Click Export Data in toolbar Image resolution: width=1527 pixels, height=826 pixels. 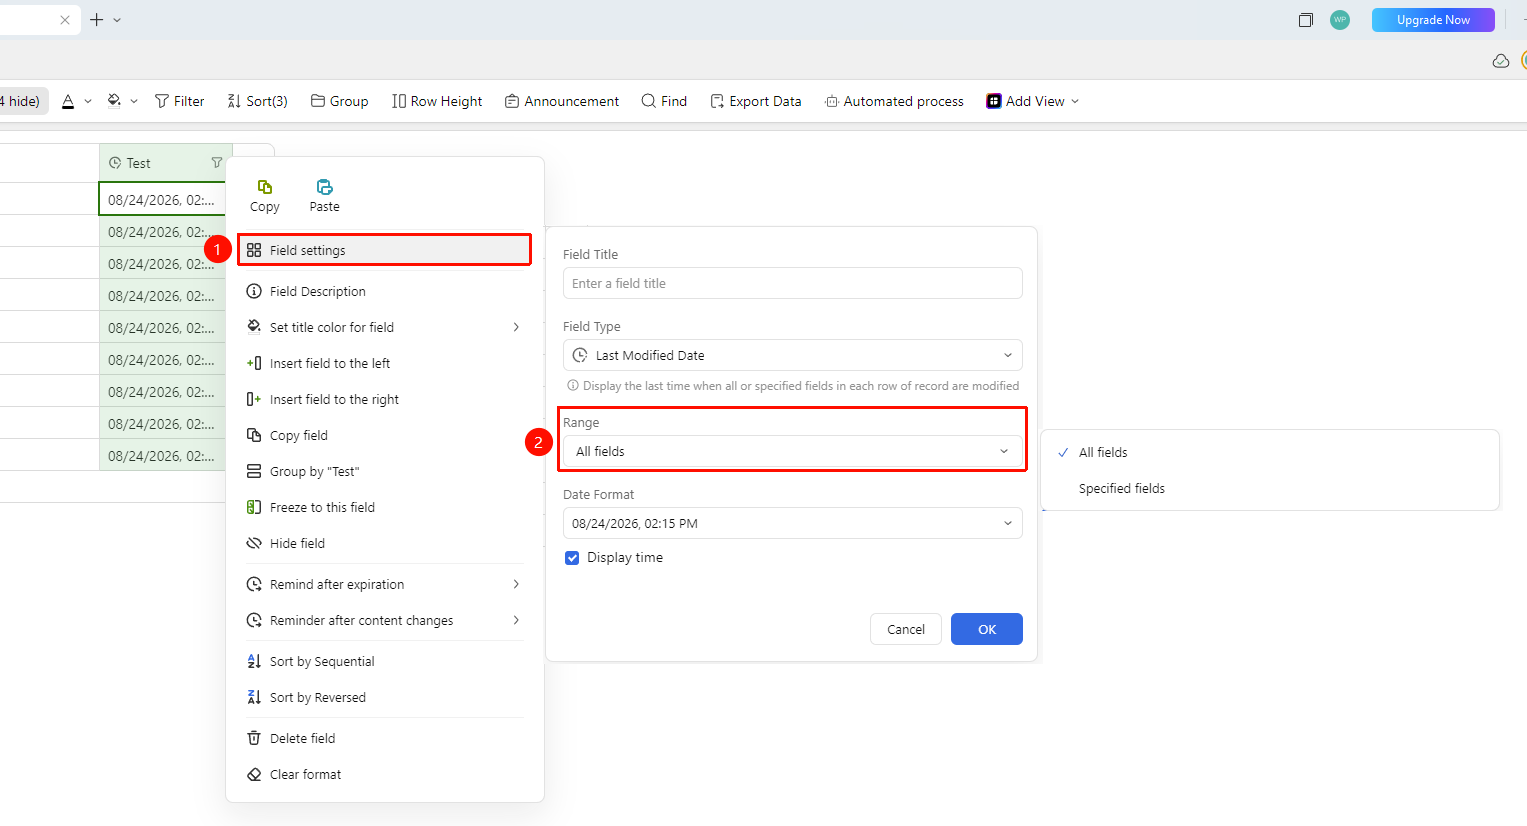click(756, 101)
